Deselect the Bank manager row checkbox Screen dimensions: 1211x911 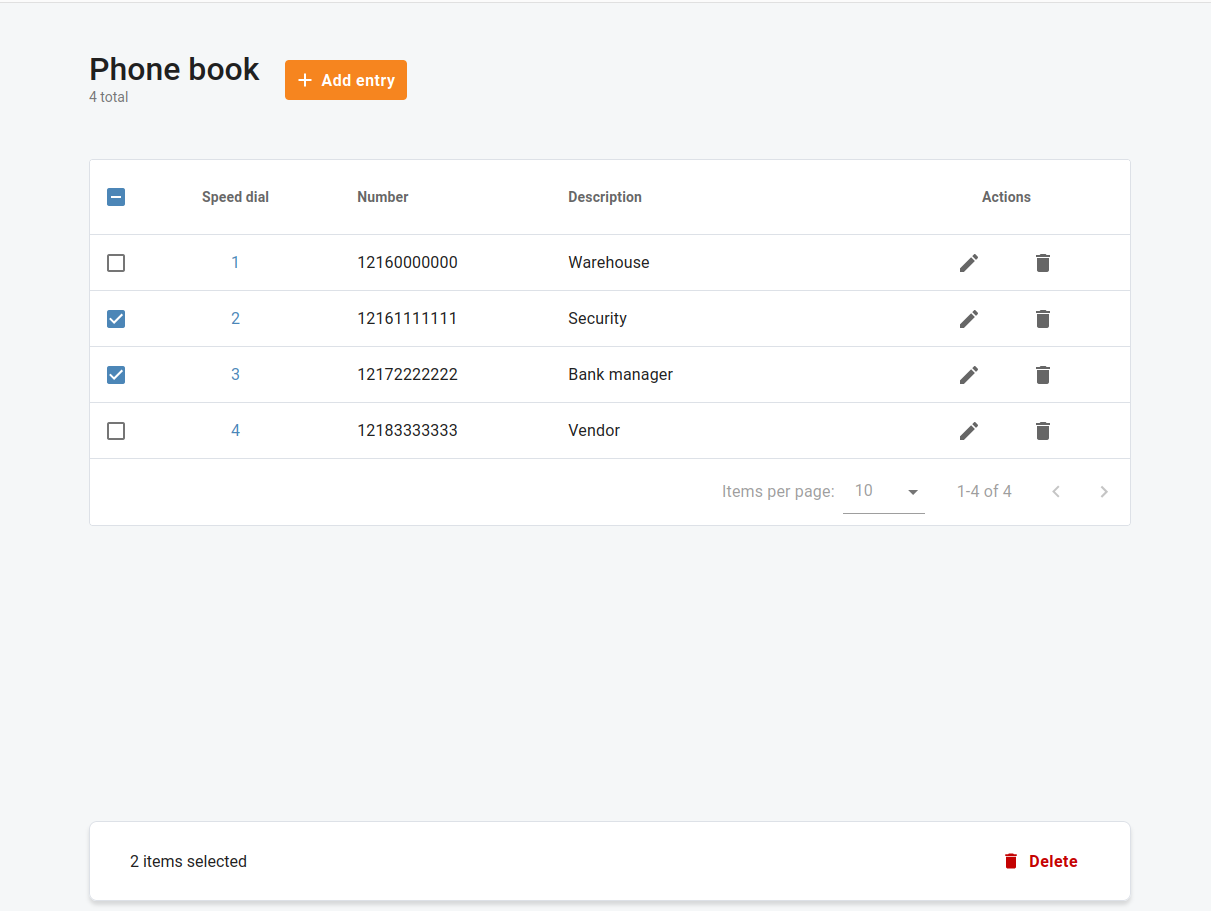pyautogui.click(x=116, y=375)
